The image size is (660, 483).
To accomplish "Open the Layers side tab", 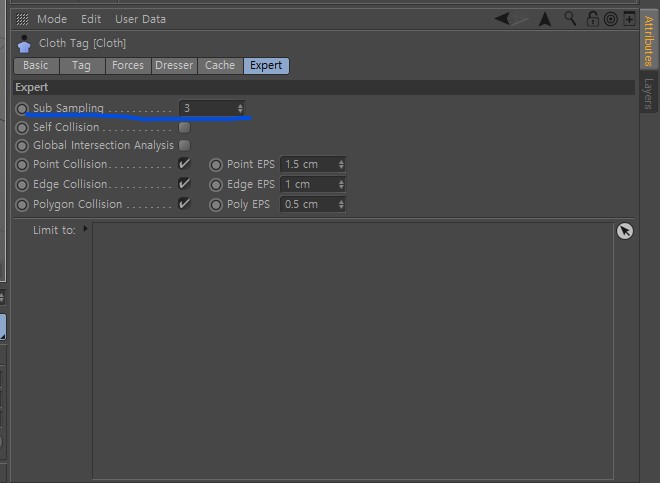I will click(x=648, y=93).
